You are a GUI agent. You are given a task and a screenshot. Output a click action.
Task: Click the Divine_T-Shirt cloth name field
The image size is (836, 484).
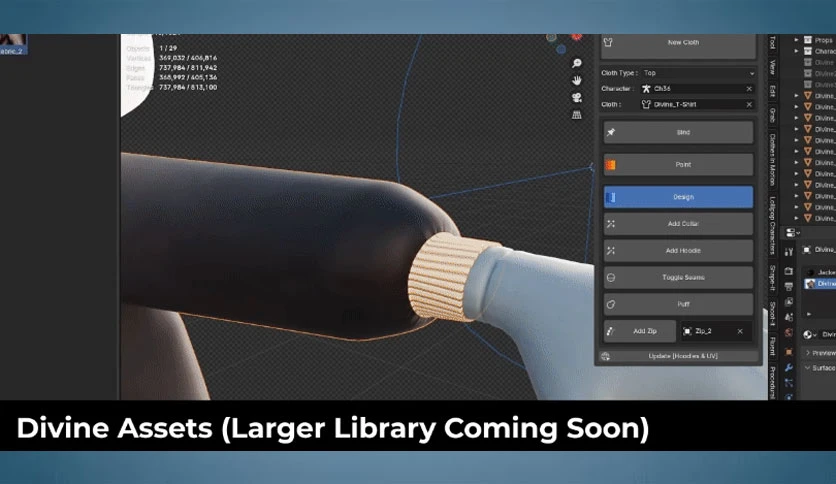(x=698, y=104)
